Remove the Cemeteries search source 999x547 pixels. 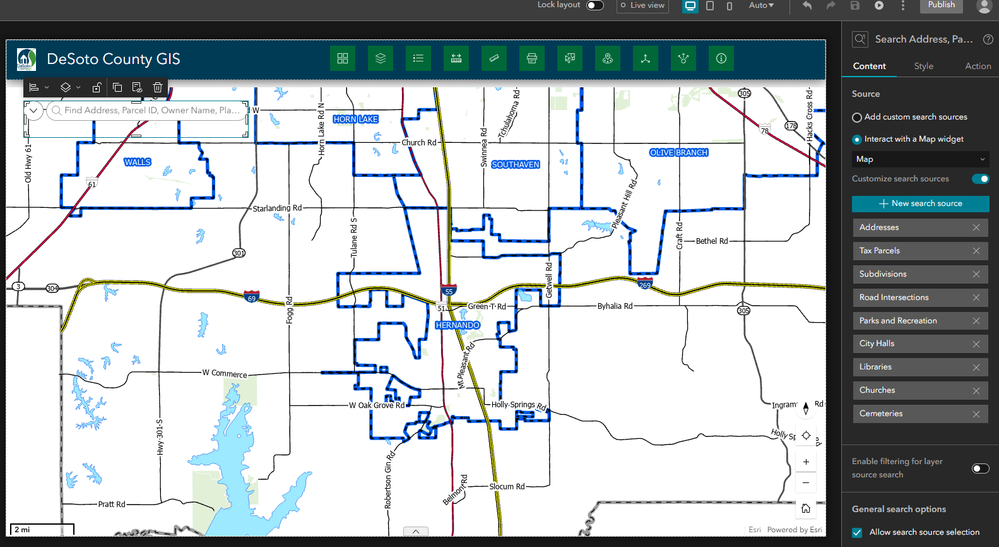976,414
